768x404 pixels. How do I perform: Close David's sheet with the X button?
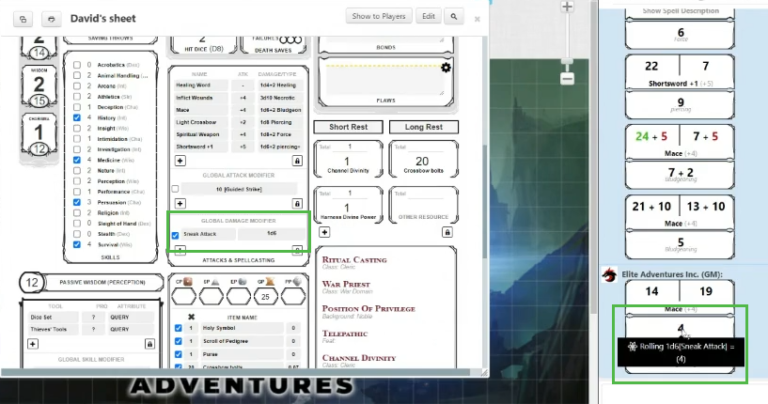tap(477, 20)
